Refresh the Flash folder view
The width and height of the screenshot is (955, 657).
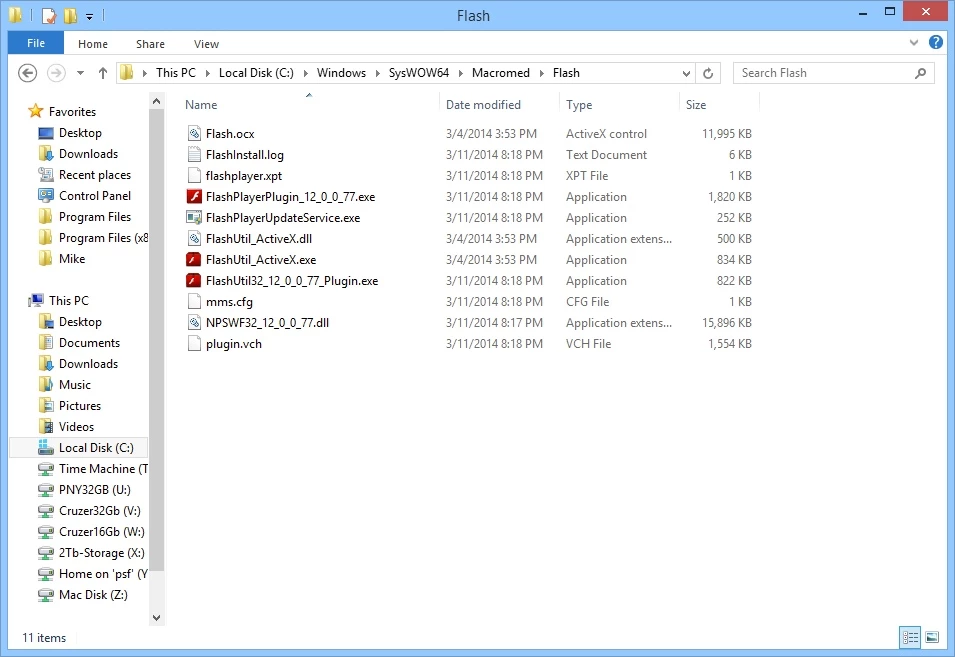click(708, 73)
